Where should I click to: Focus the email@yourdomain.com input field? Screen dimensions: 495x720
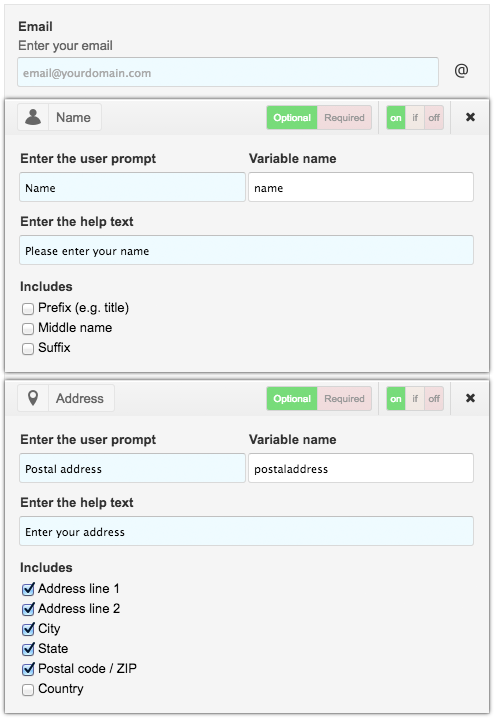coord(228,72)
